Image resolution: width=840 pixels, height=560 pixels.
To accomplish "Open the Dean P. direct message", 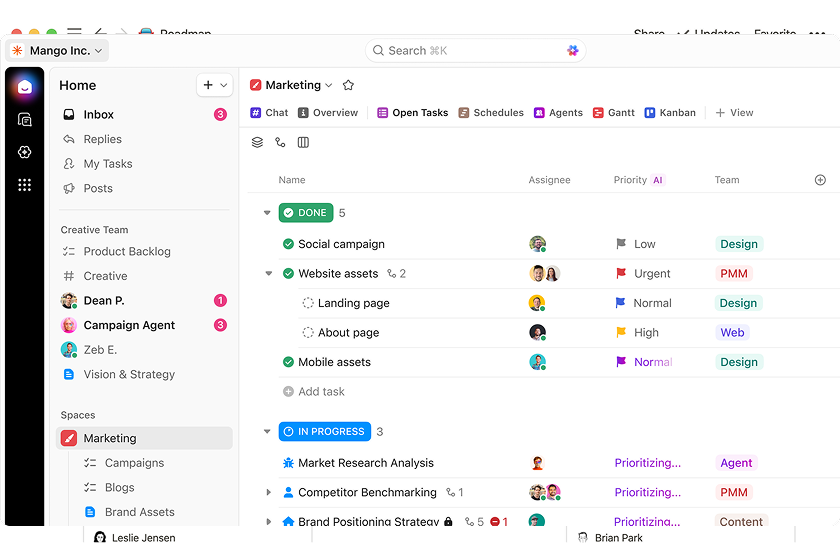I will click(145, 301).
